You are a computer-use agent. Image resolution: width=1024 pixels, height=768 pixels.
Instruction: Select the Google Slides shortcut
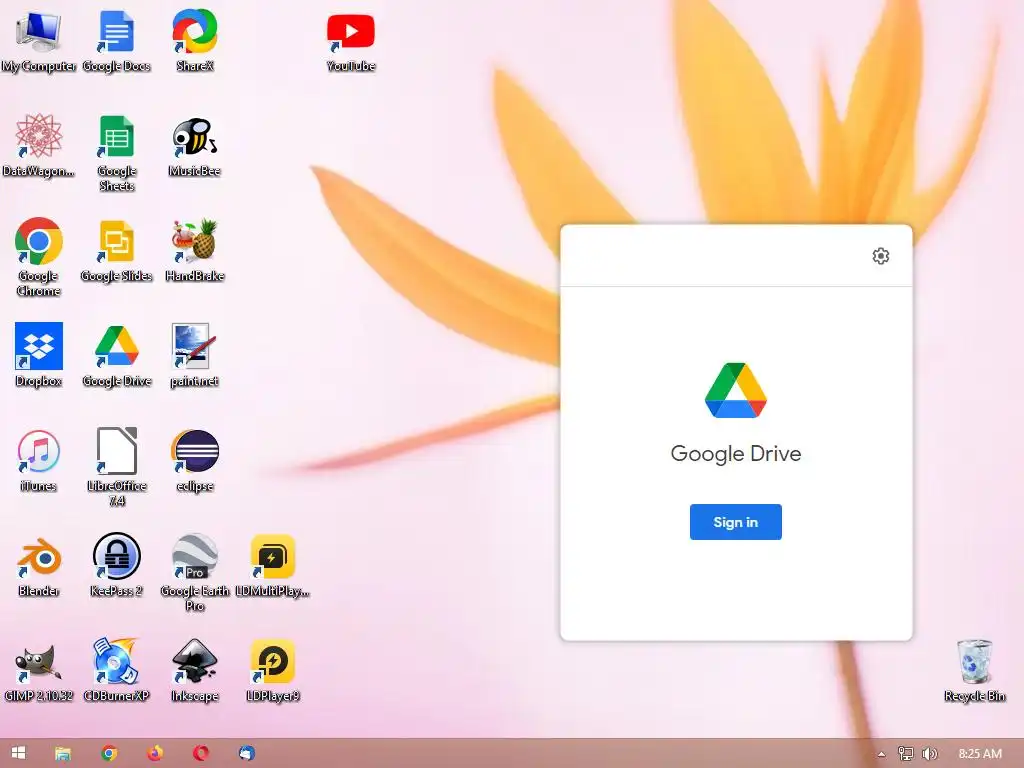tap(116, 251)
